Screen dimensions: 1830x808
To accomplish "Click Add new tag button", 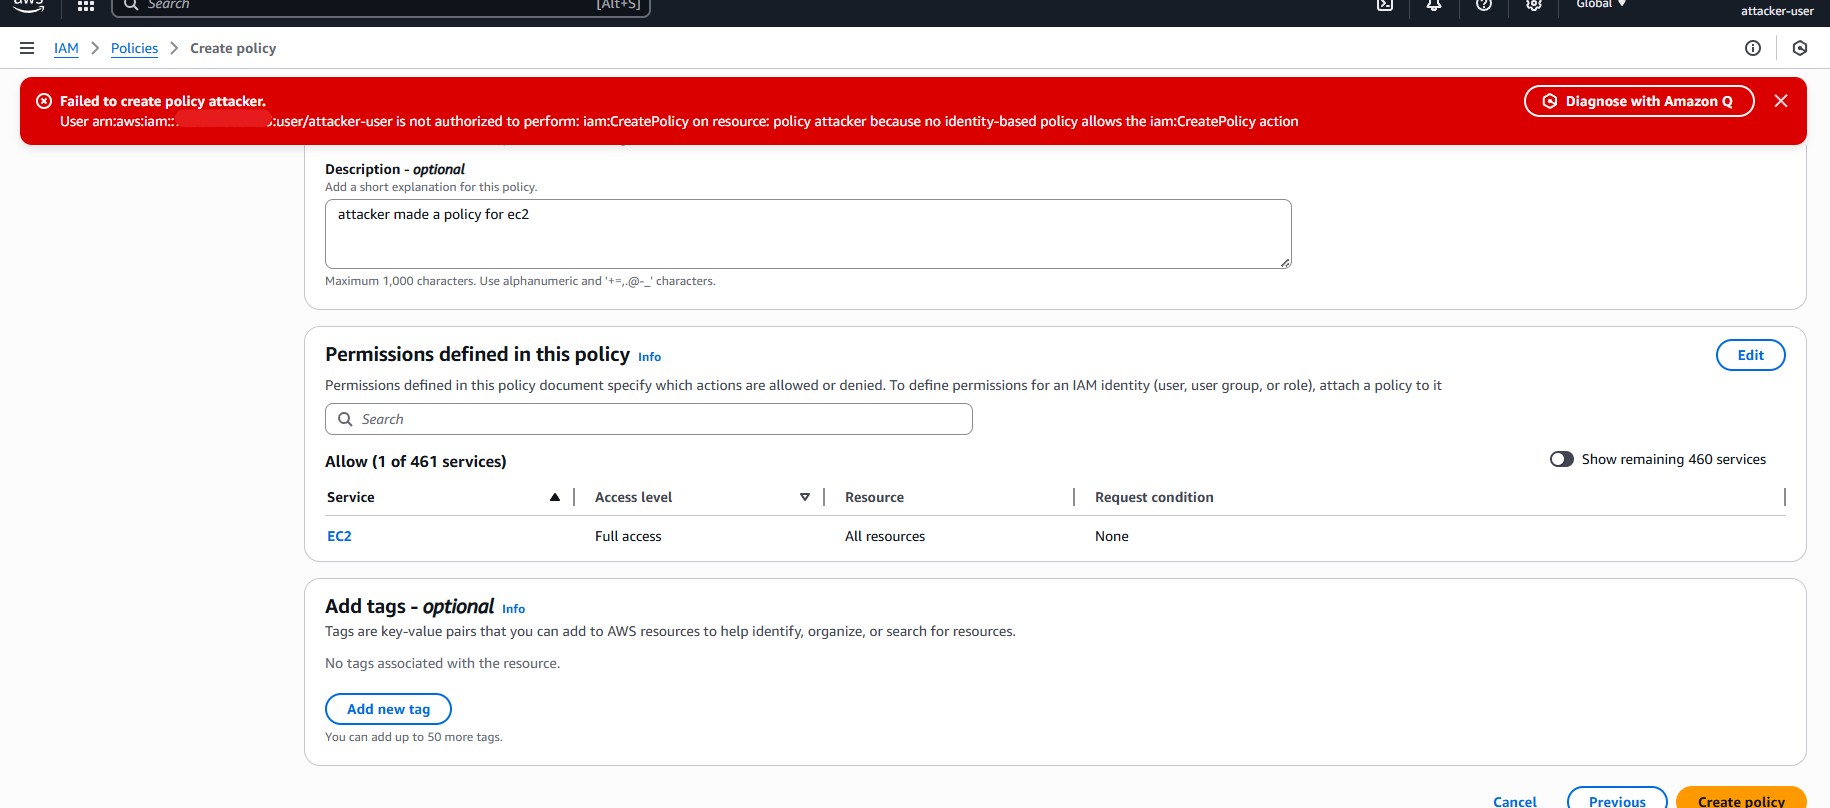I will pyautogui.click(x=388, y=709).
